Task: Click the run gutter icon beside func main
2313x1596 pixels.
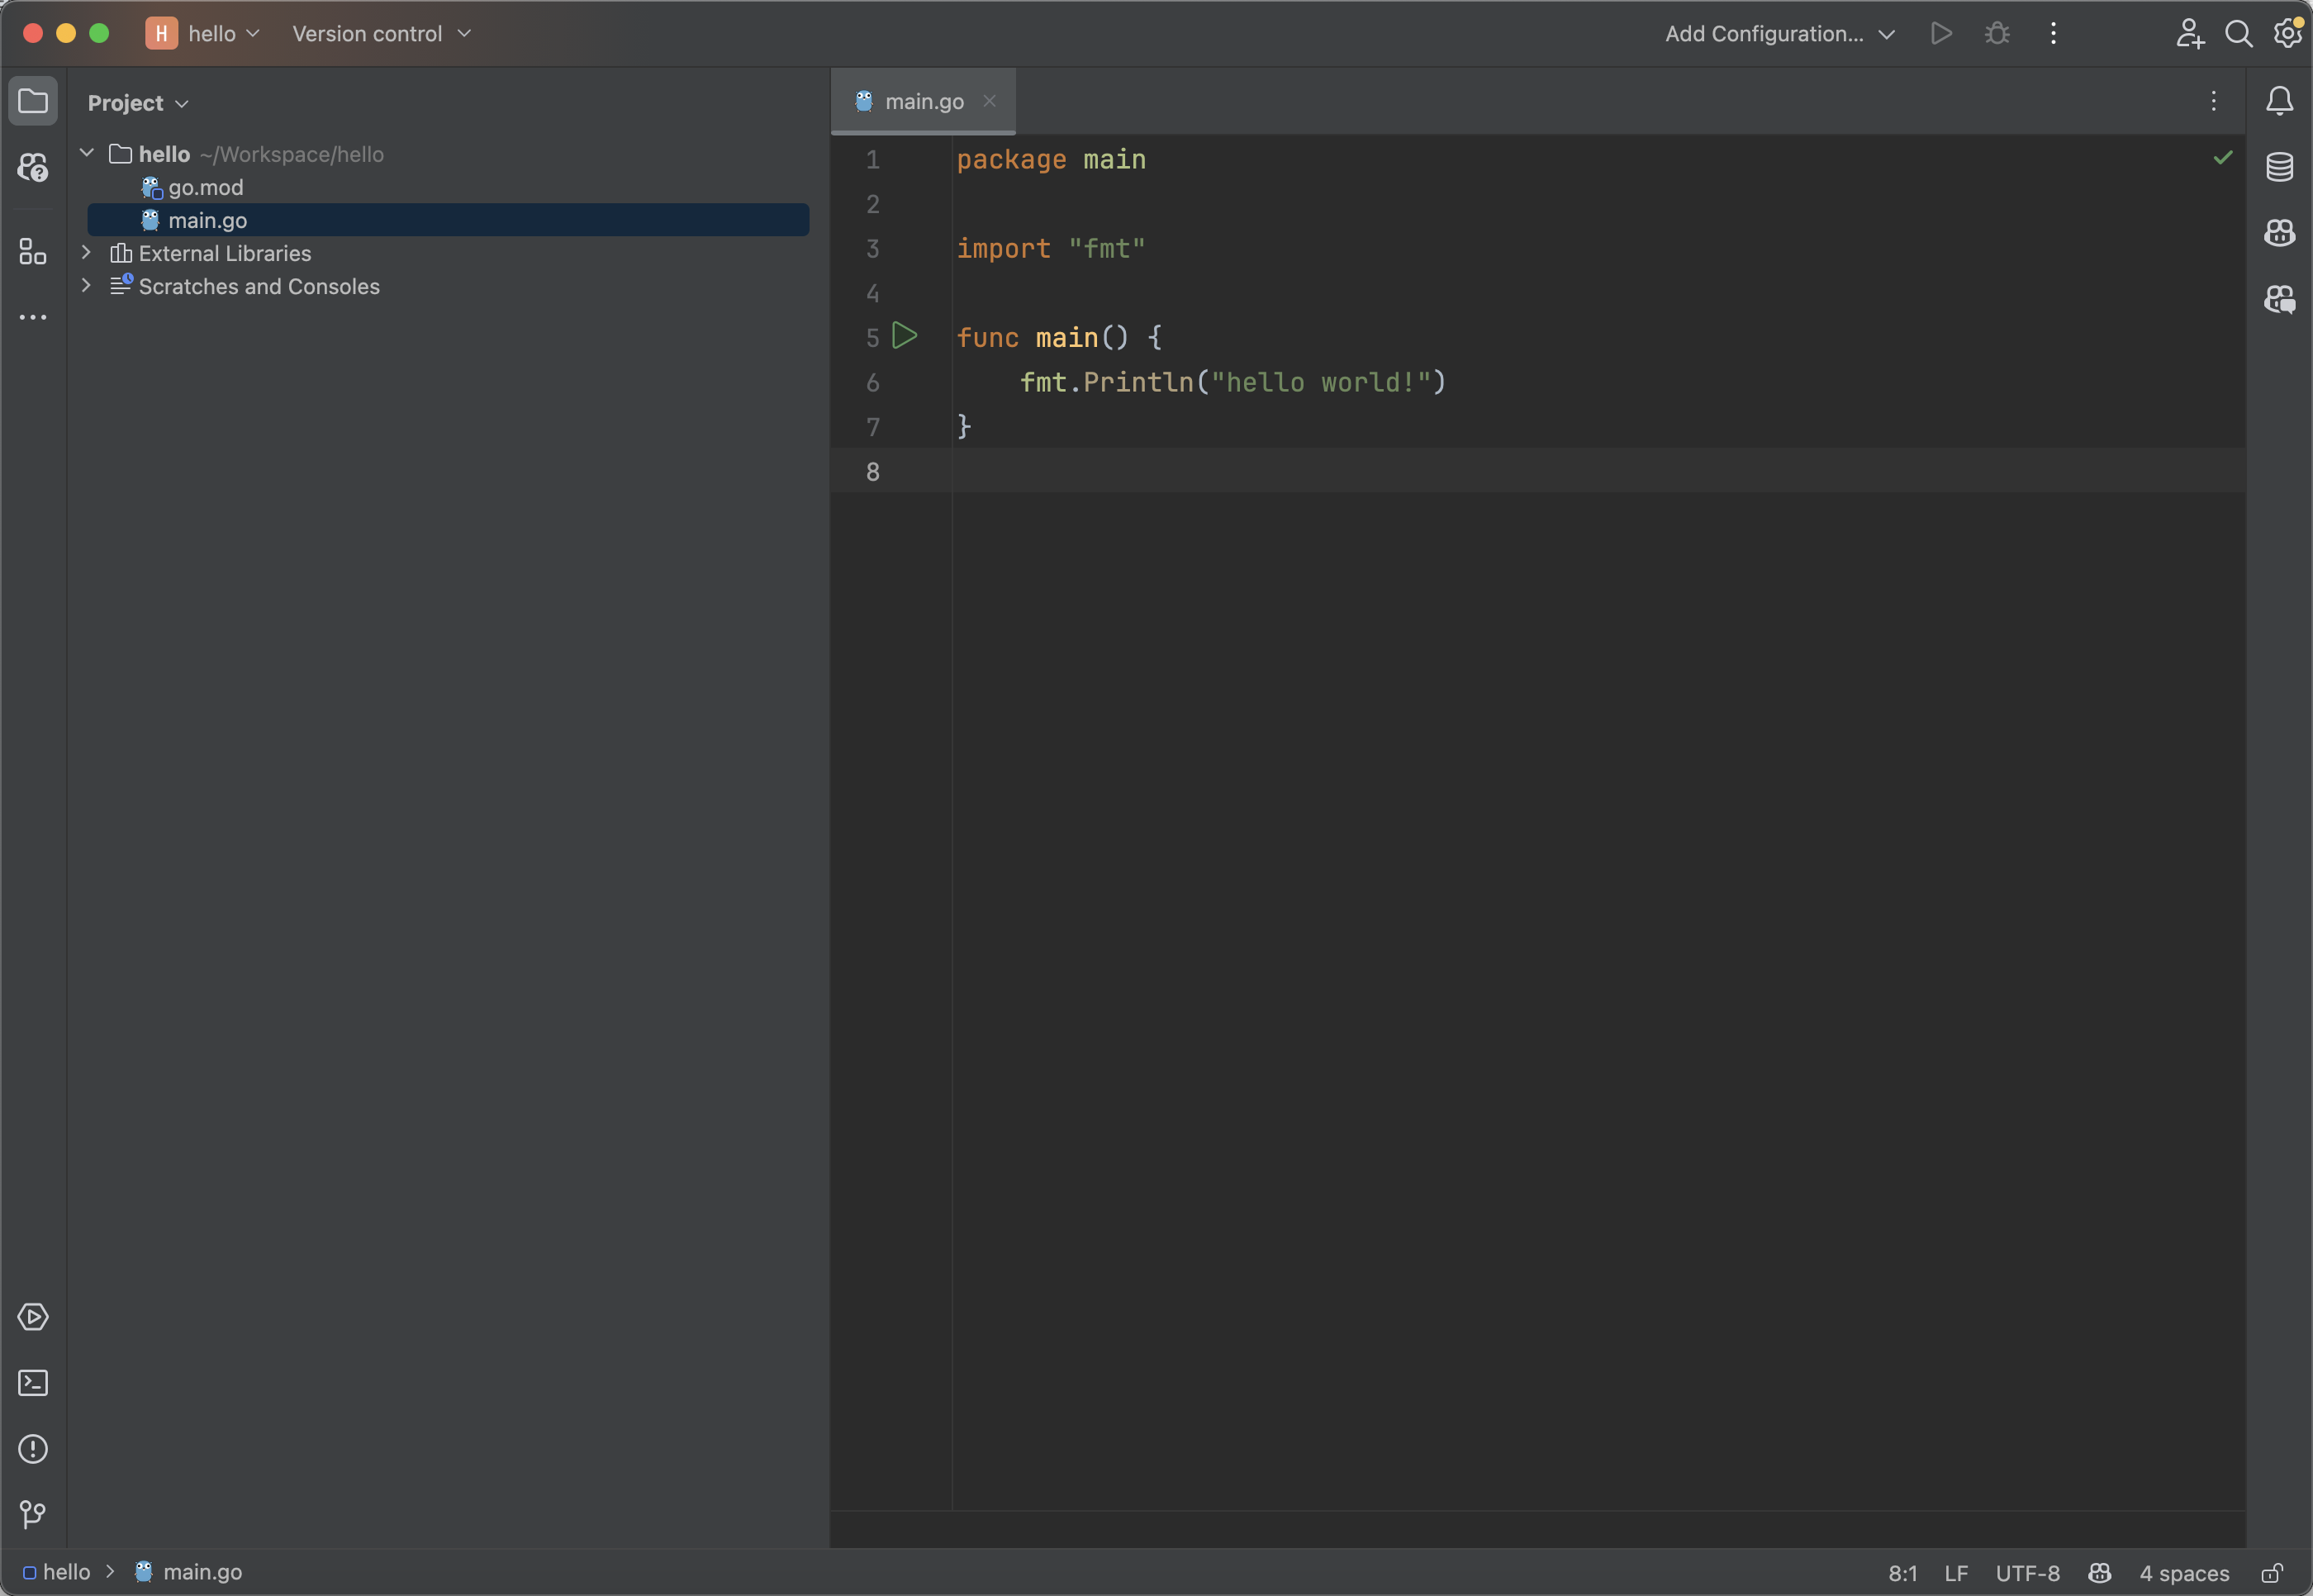Action: [x=904, y=336]
